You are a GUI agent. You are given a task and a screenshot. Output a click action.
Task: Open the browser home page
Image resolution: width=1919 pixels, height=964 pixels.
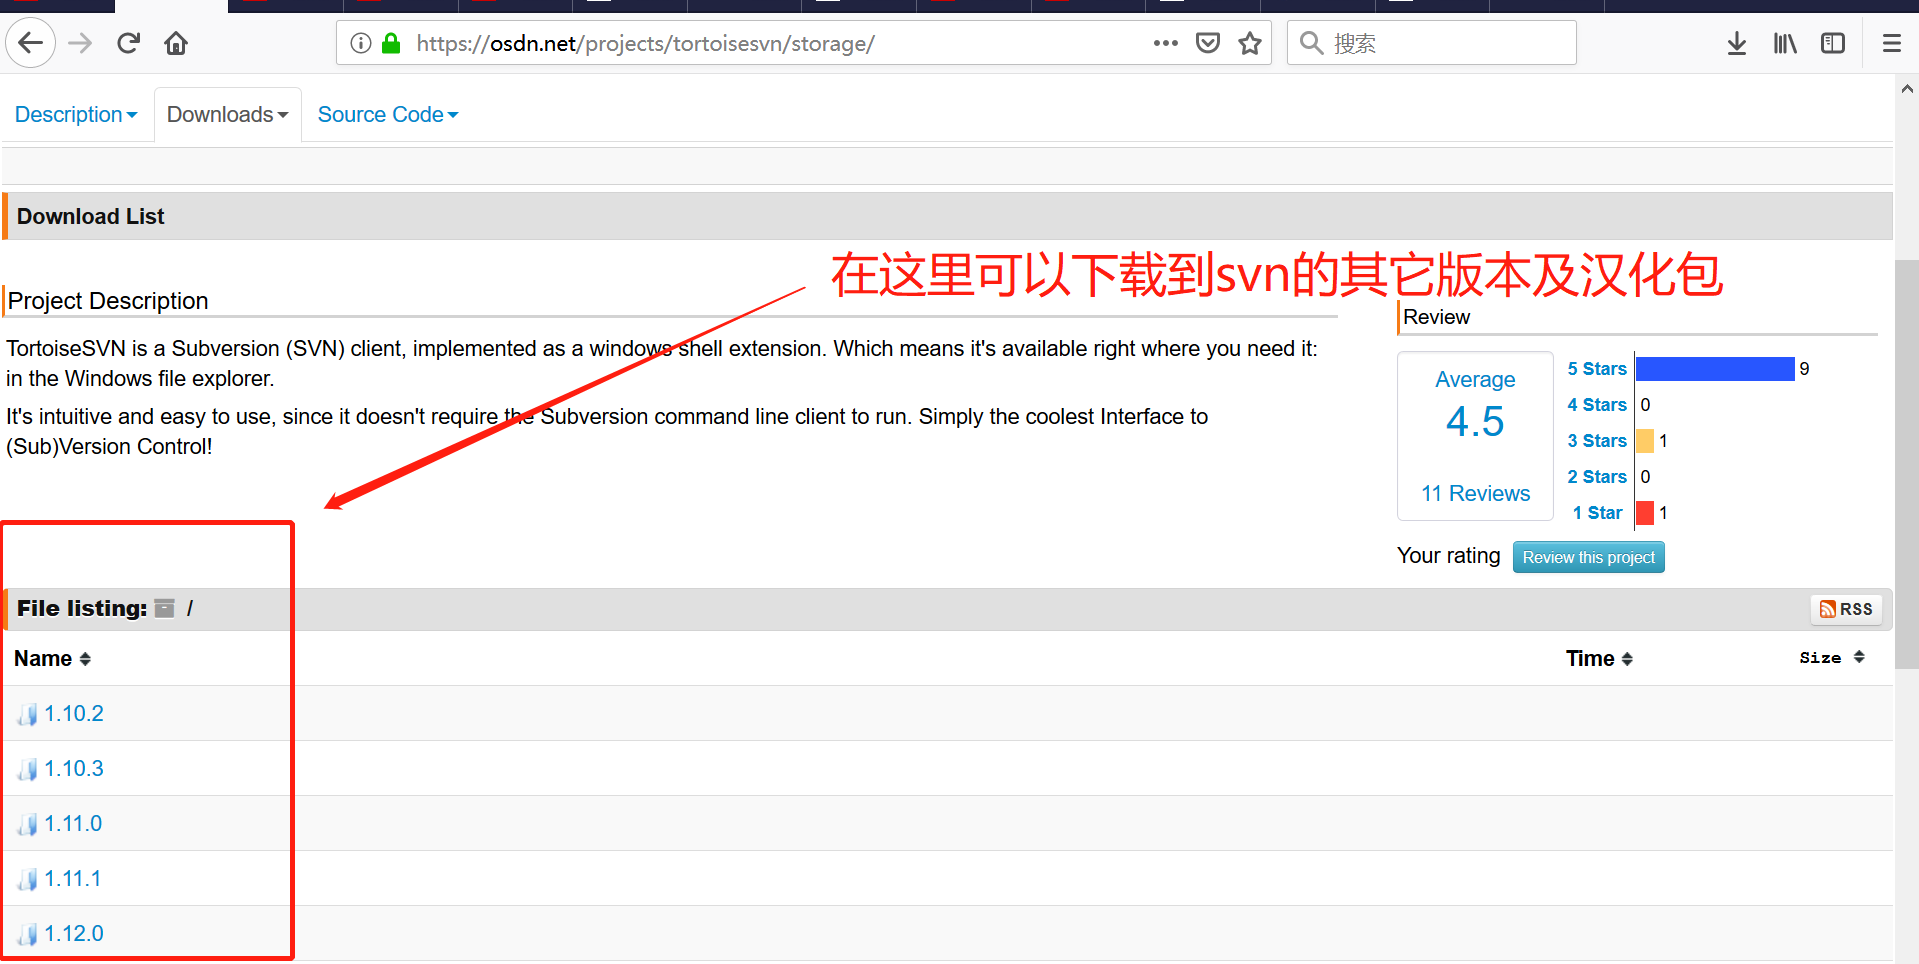click(x=176, y=43)
